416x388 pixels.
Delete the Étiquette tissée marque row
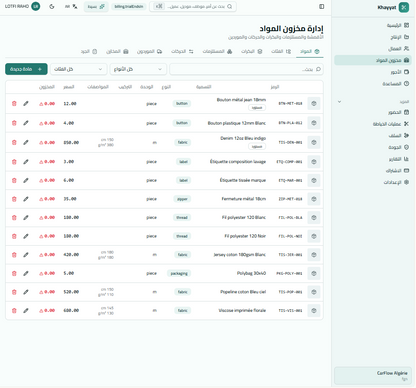pos(14,180)
